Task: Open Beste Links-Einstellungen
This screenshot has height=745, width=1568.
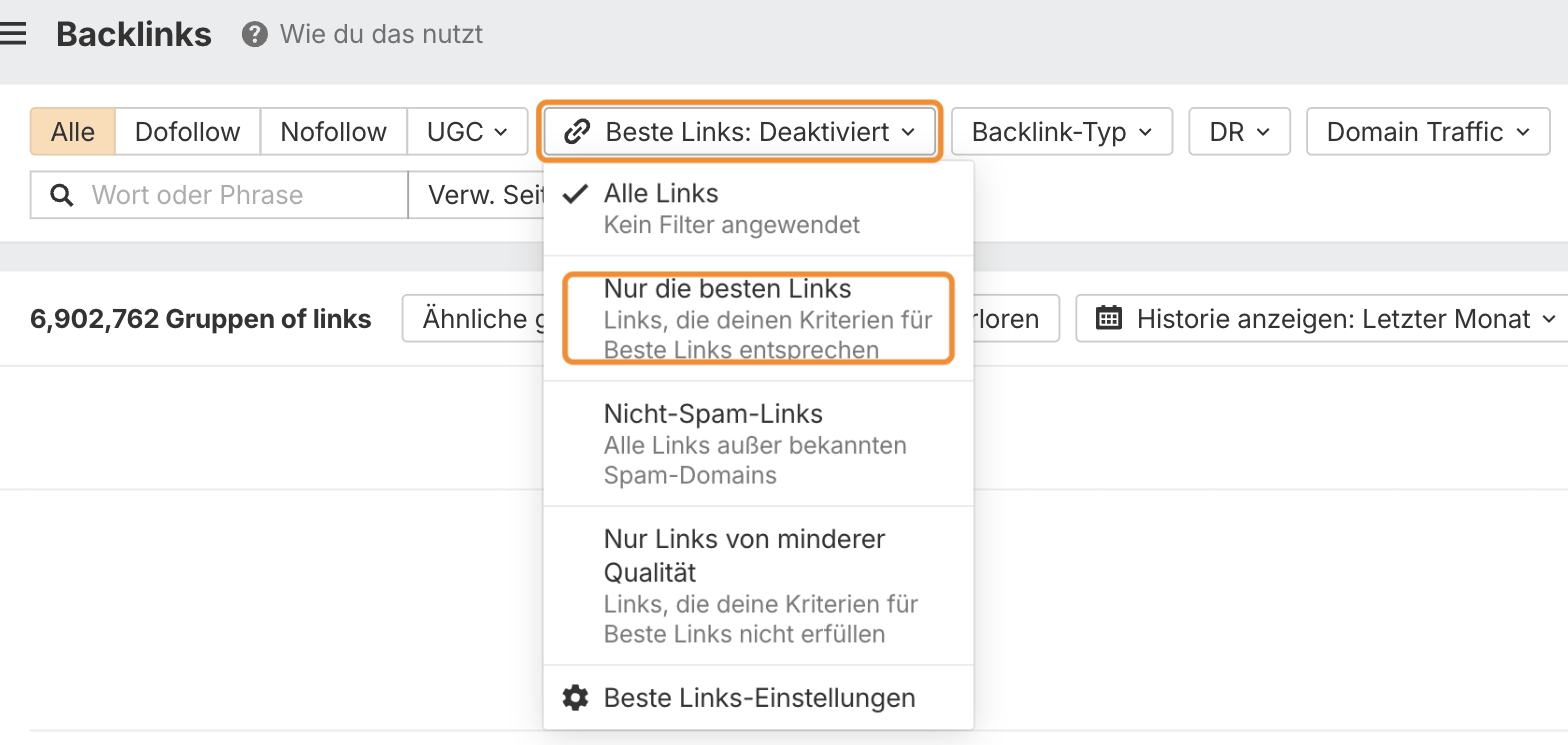Action: click(758, 697)
